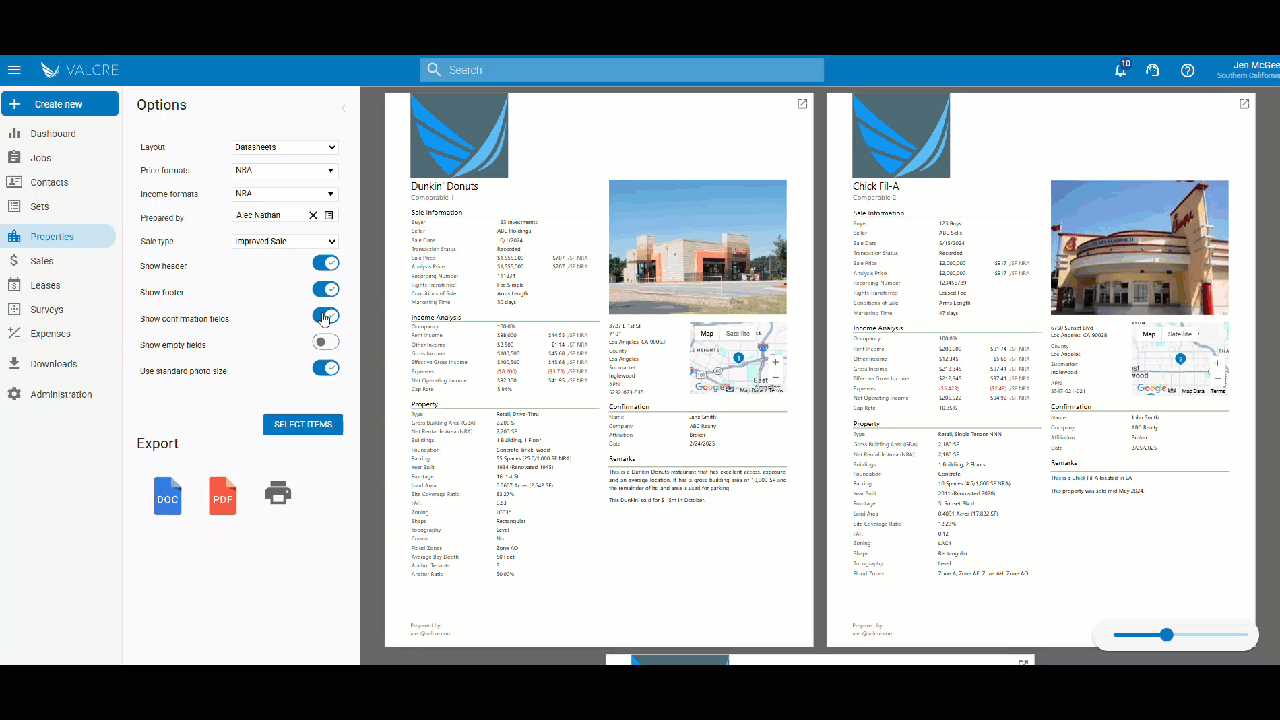The image size is (1280, 720).
Task: Export datasheets as PDF file
Action: pyautogui.click(x=223, y=496)
